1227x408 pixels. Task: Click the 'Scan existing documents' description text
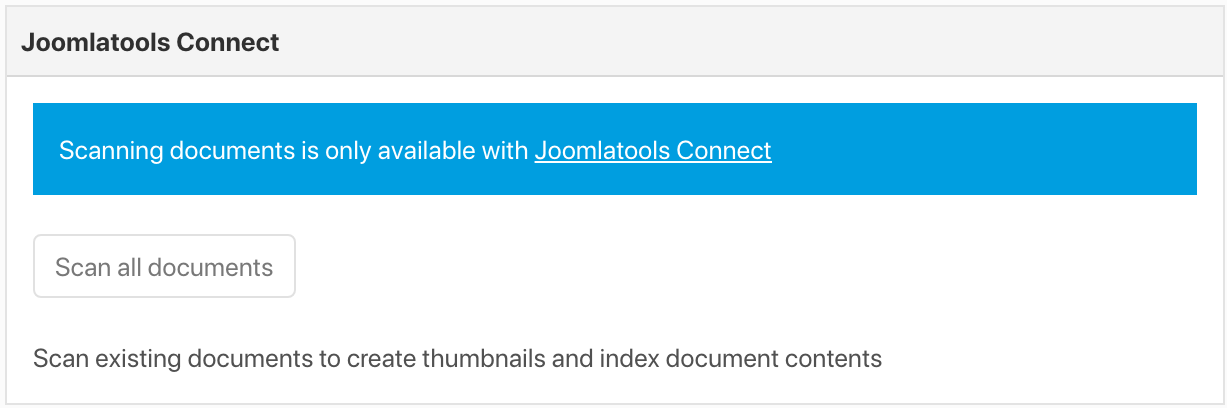[457, 358]
